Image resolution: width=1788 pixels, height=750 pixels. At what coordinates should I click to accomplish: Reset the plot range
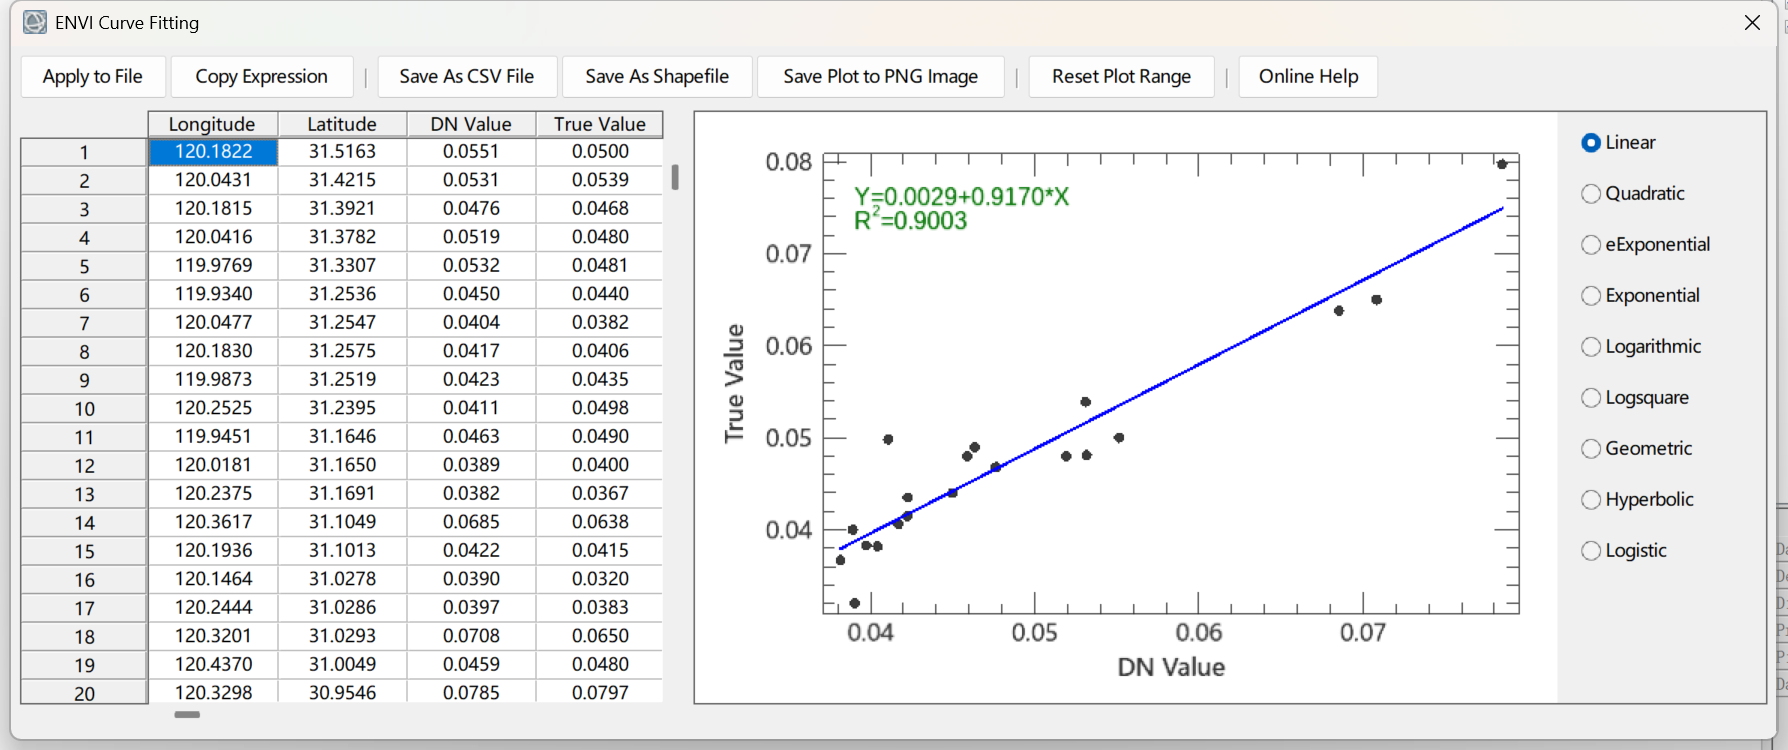click(1122, 76)
